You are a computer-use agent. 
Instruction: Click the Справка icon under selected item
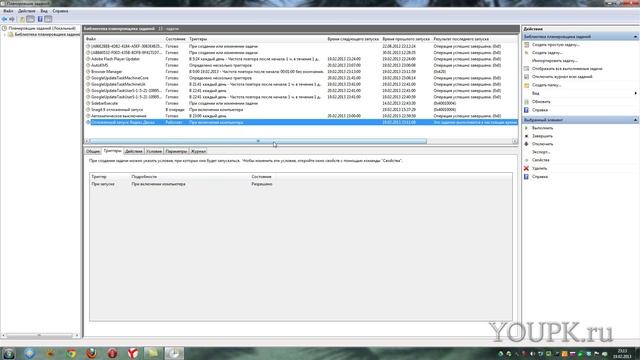point(527,177)
